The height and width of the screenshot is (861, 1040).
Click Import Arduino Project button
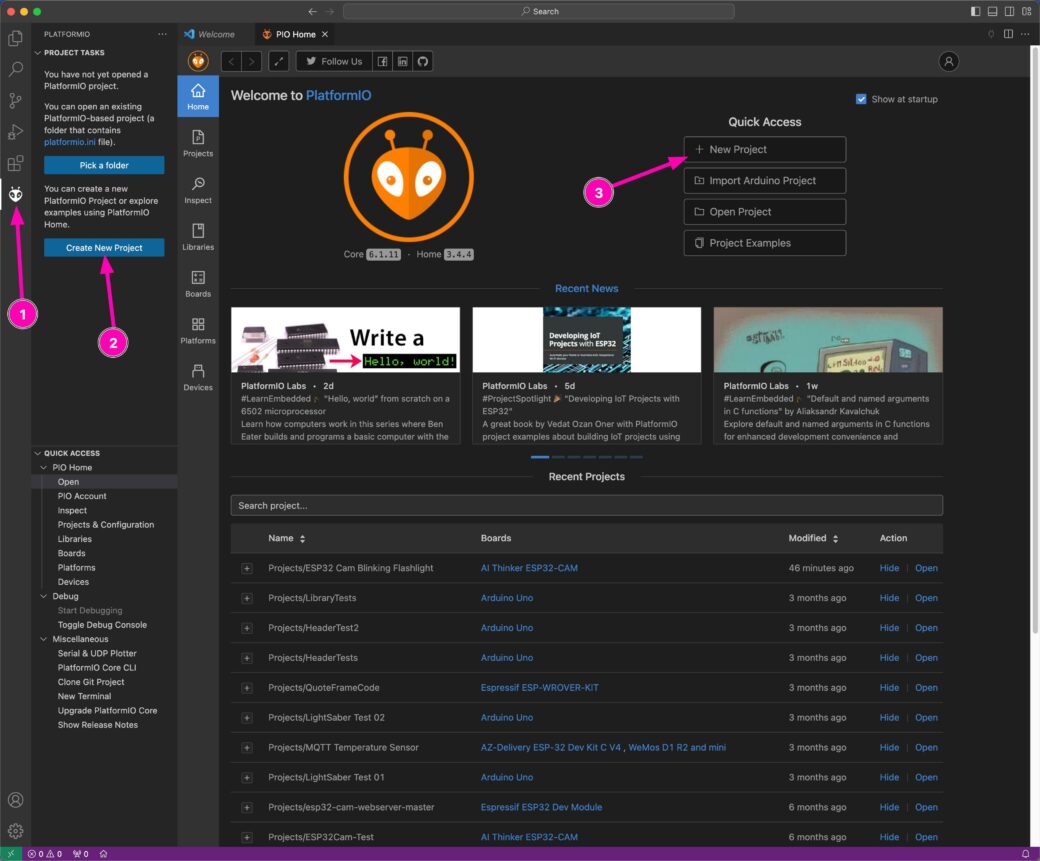pos(764,181)
